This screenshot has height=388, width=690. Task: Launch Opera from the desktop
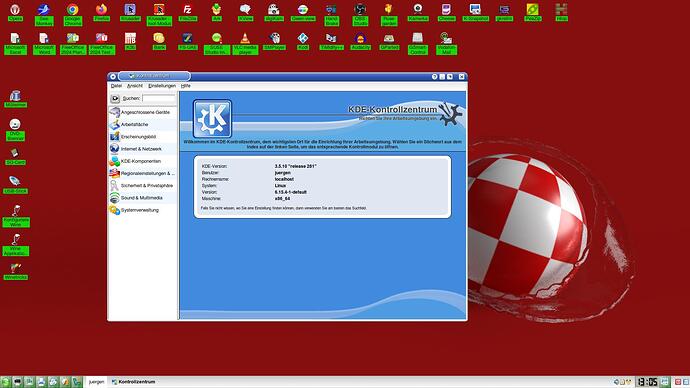tap(15, 13)
